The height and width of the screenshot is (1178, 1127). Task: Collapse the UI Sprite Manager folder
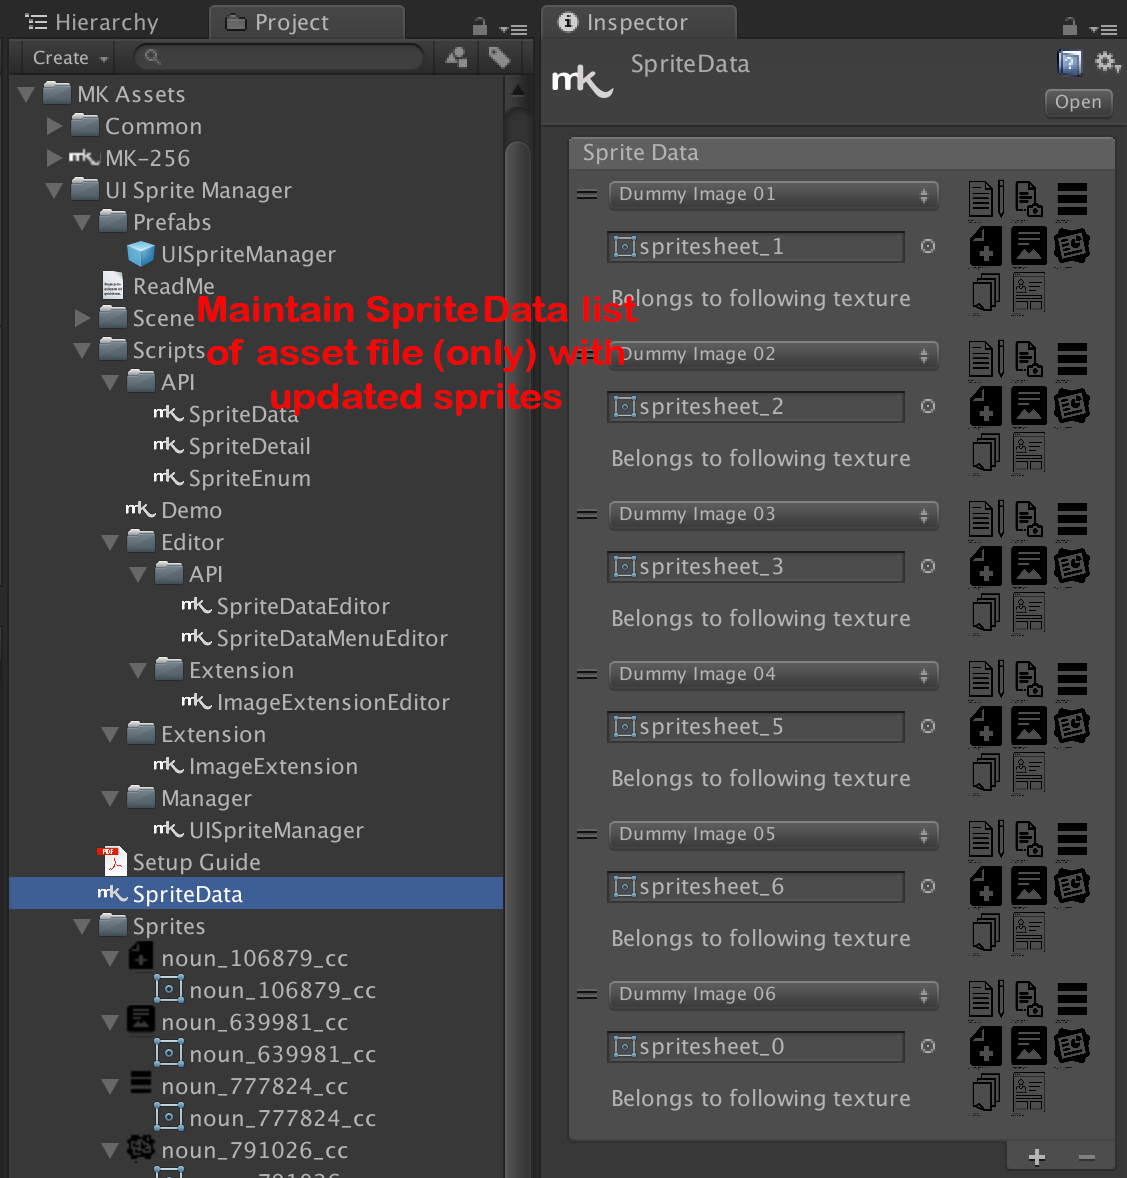[x=54, y=191]
